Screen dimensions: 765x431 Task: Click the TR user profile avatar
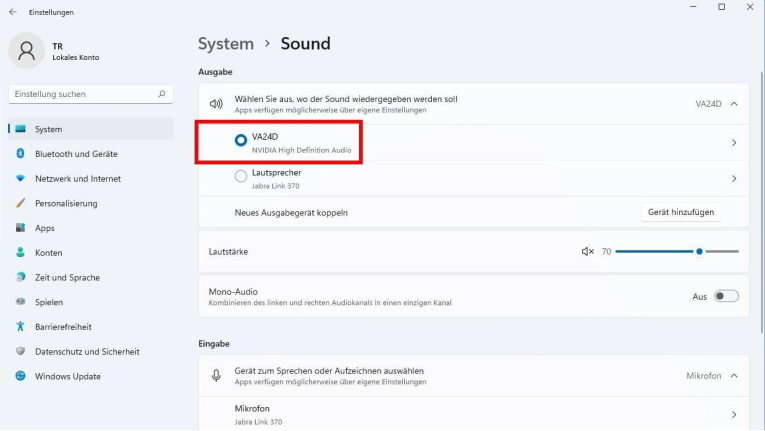(x=26, y=51)
